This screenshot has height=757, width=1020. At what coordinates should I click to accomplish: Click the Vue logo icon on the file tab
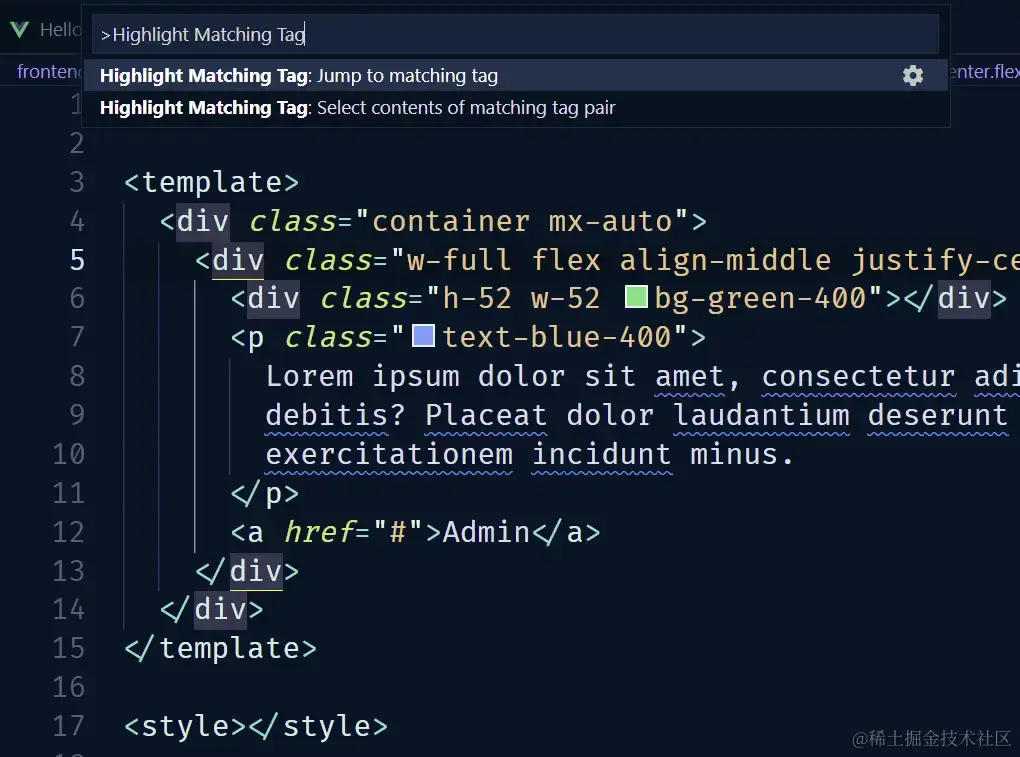(19, 30)
